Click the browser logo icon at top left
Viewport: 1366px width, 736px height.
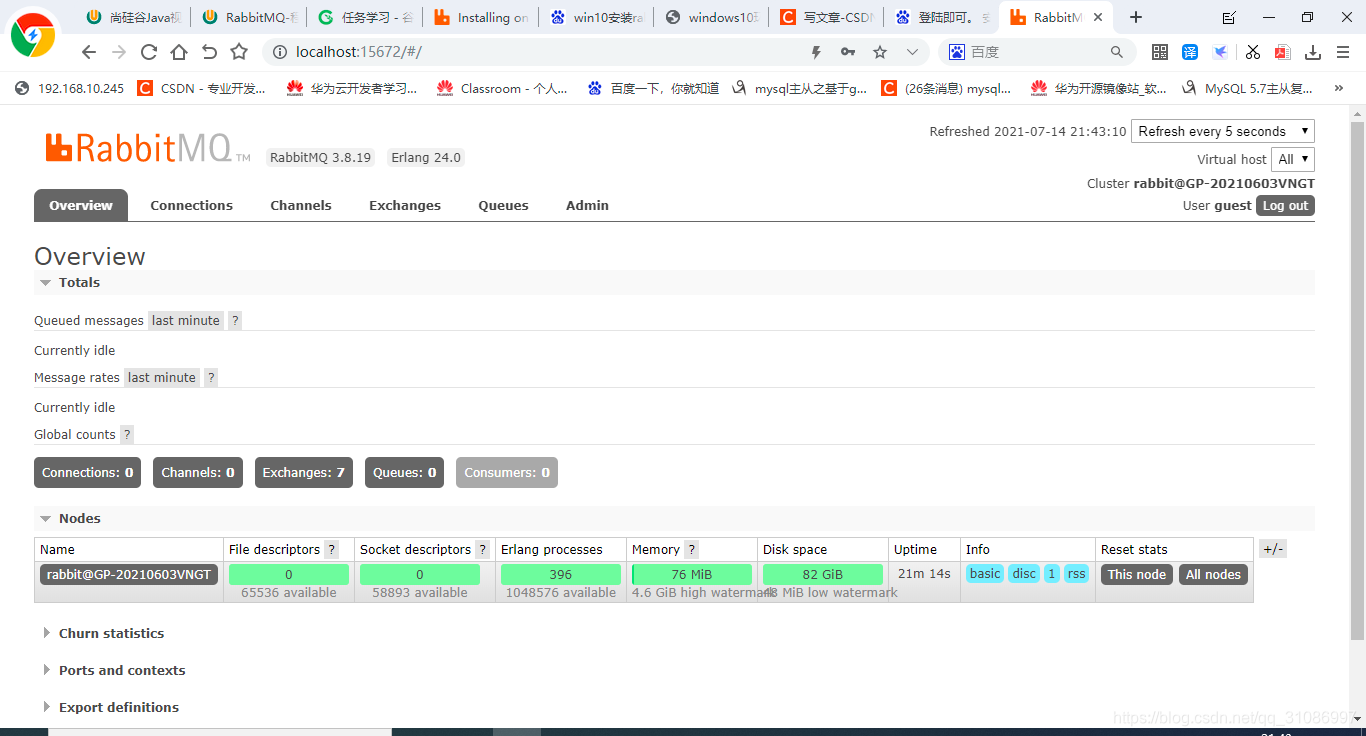(x=32, y=37)
